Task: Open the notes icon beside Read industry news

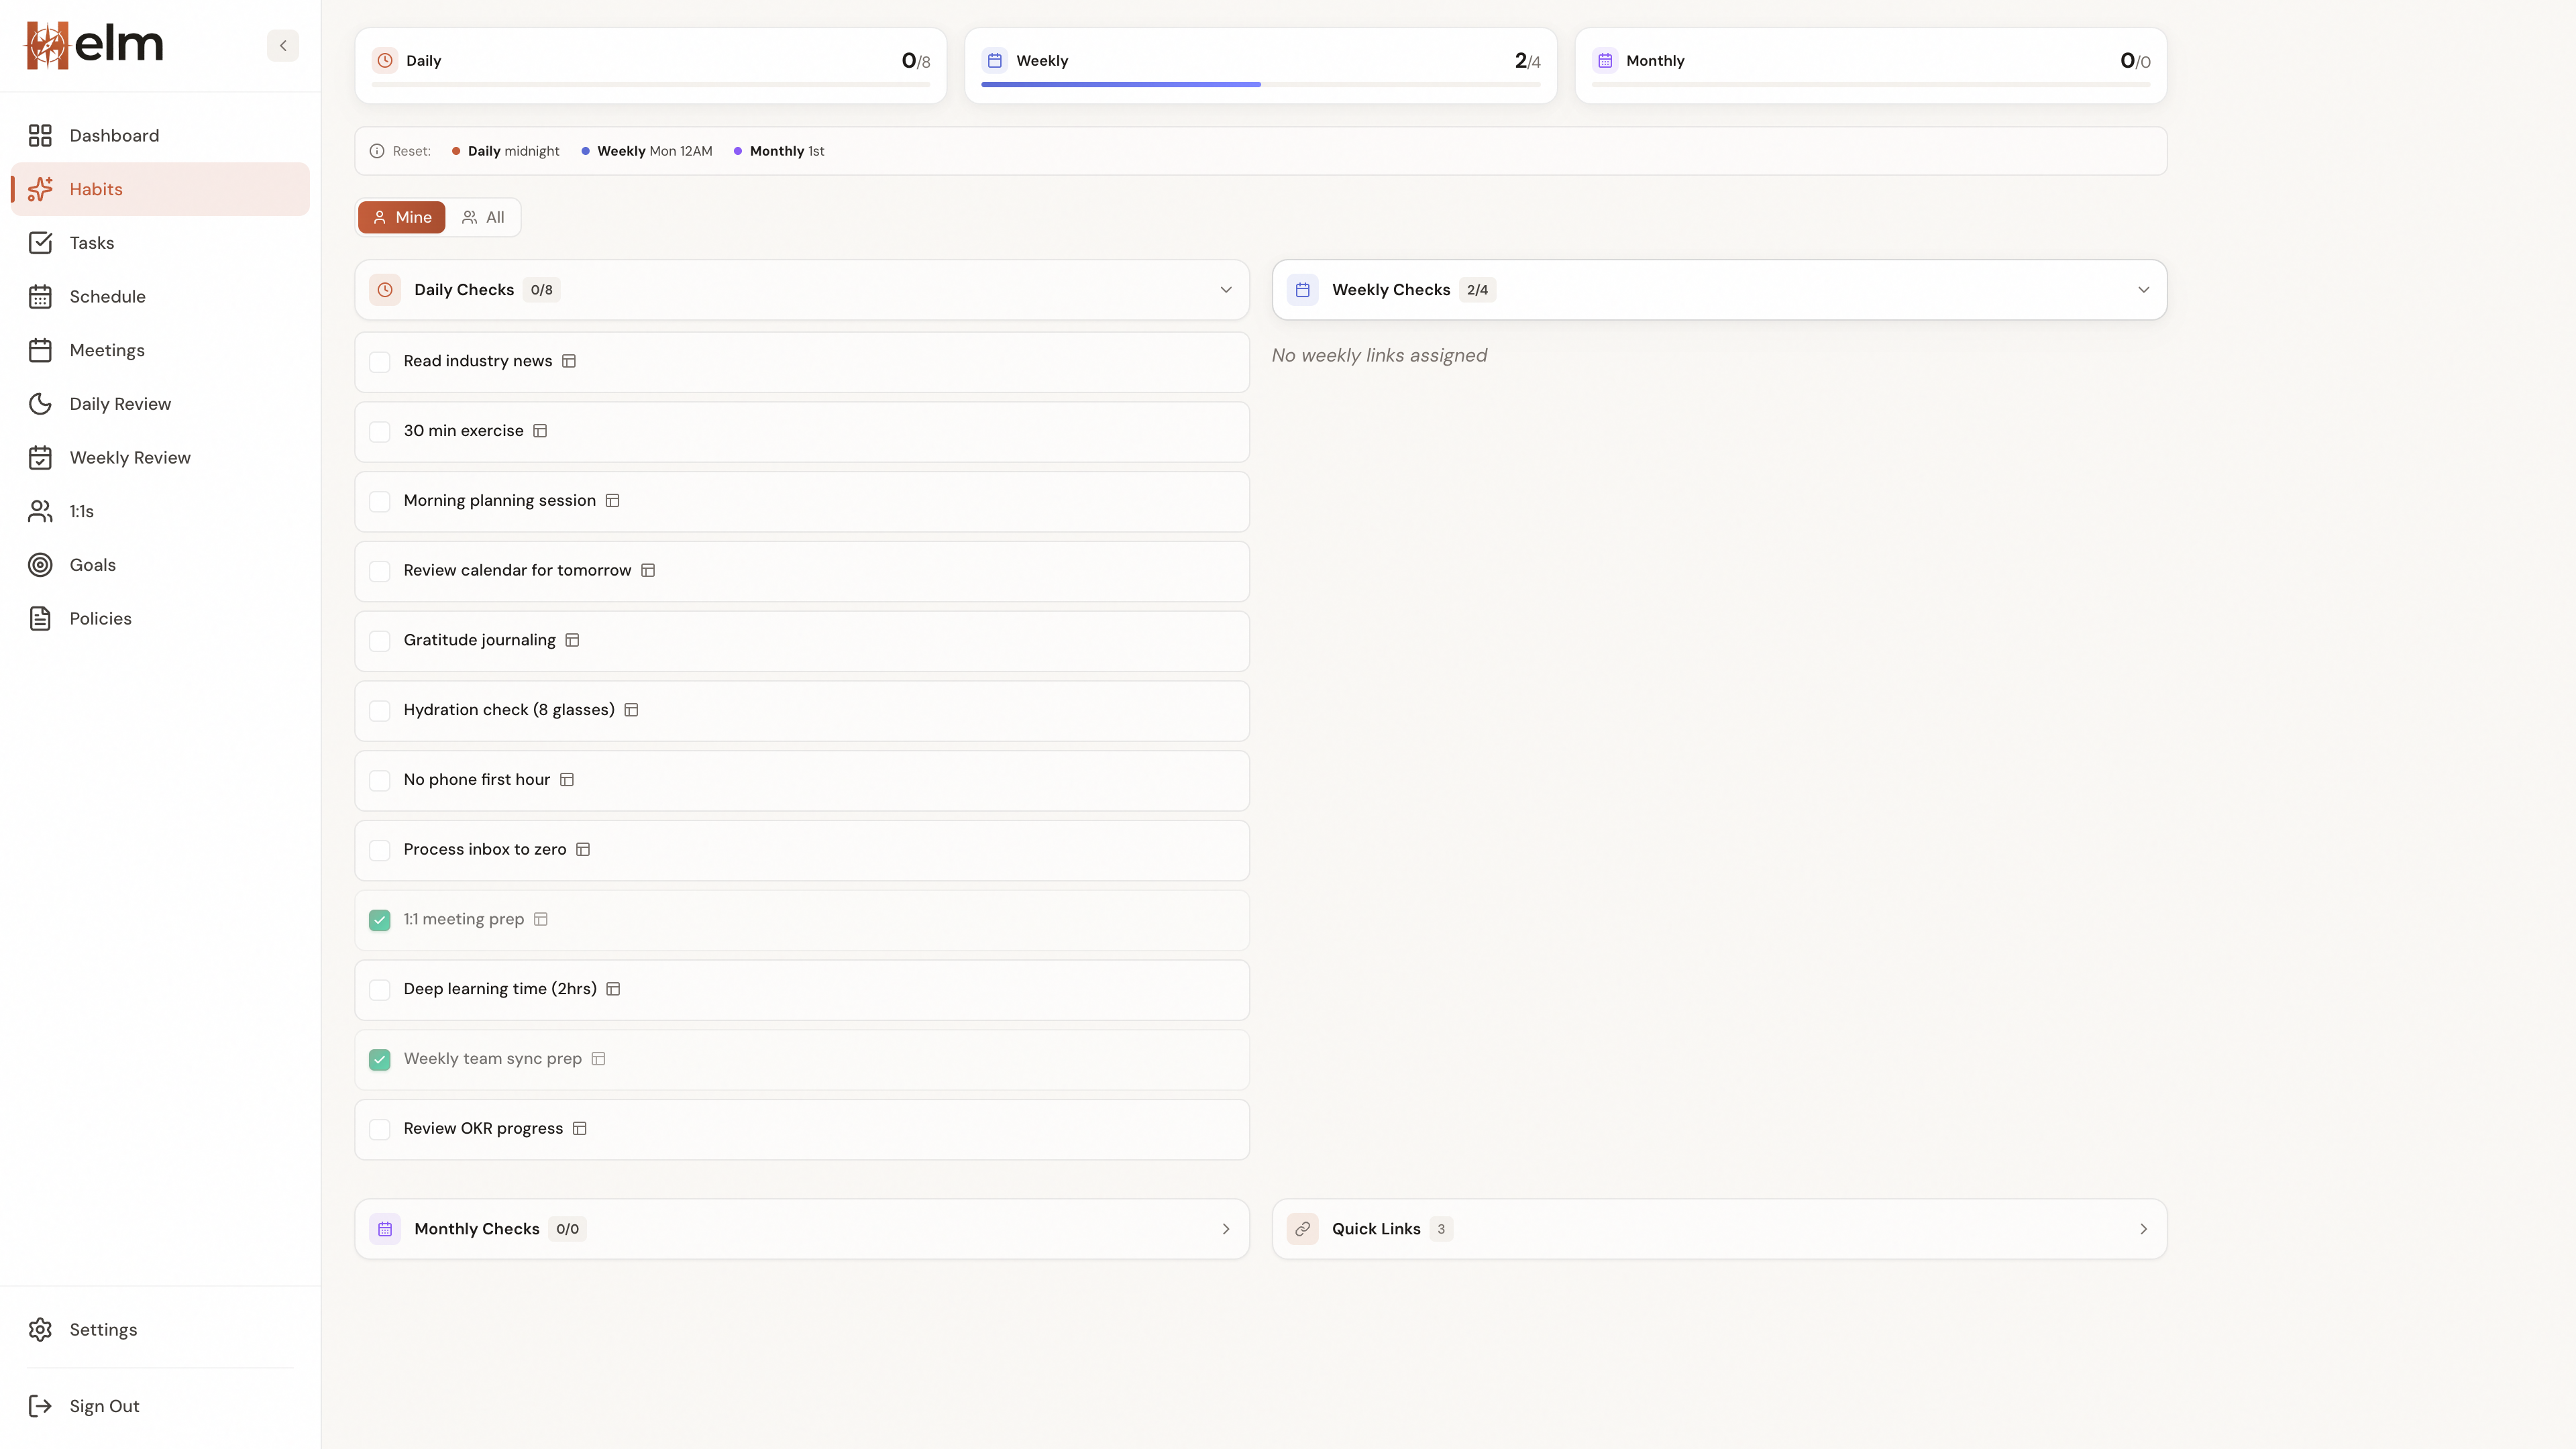Action: [x=569, y=361]
